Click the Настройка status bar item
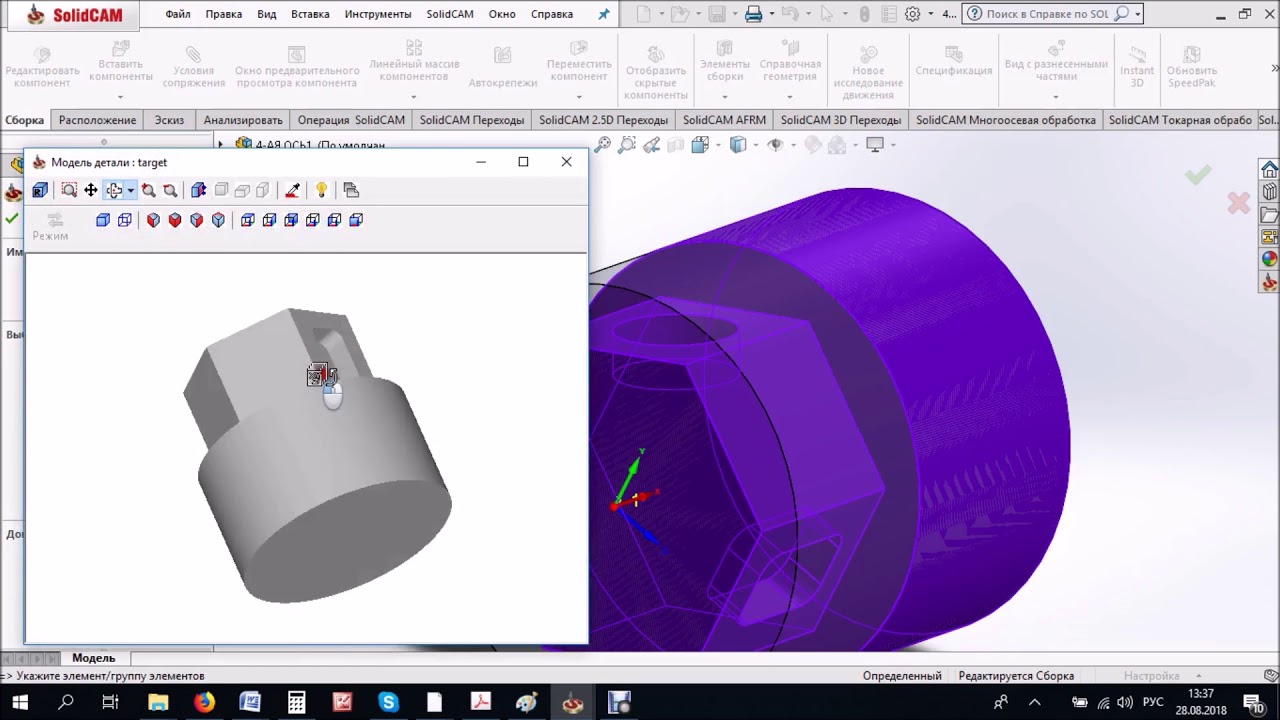The width and height of the screenshot is (1280, 720). coord(1151,676)
